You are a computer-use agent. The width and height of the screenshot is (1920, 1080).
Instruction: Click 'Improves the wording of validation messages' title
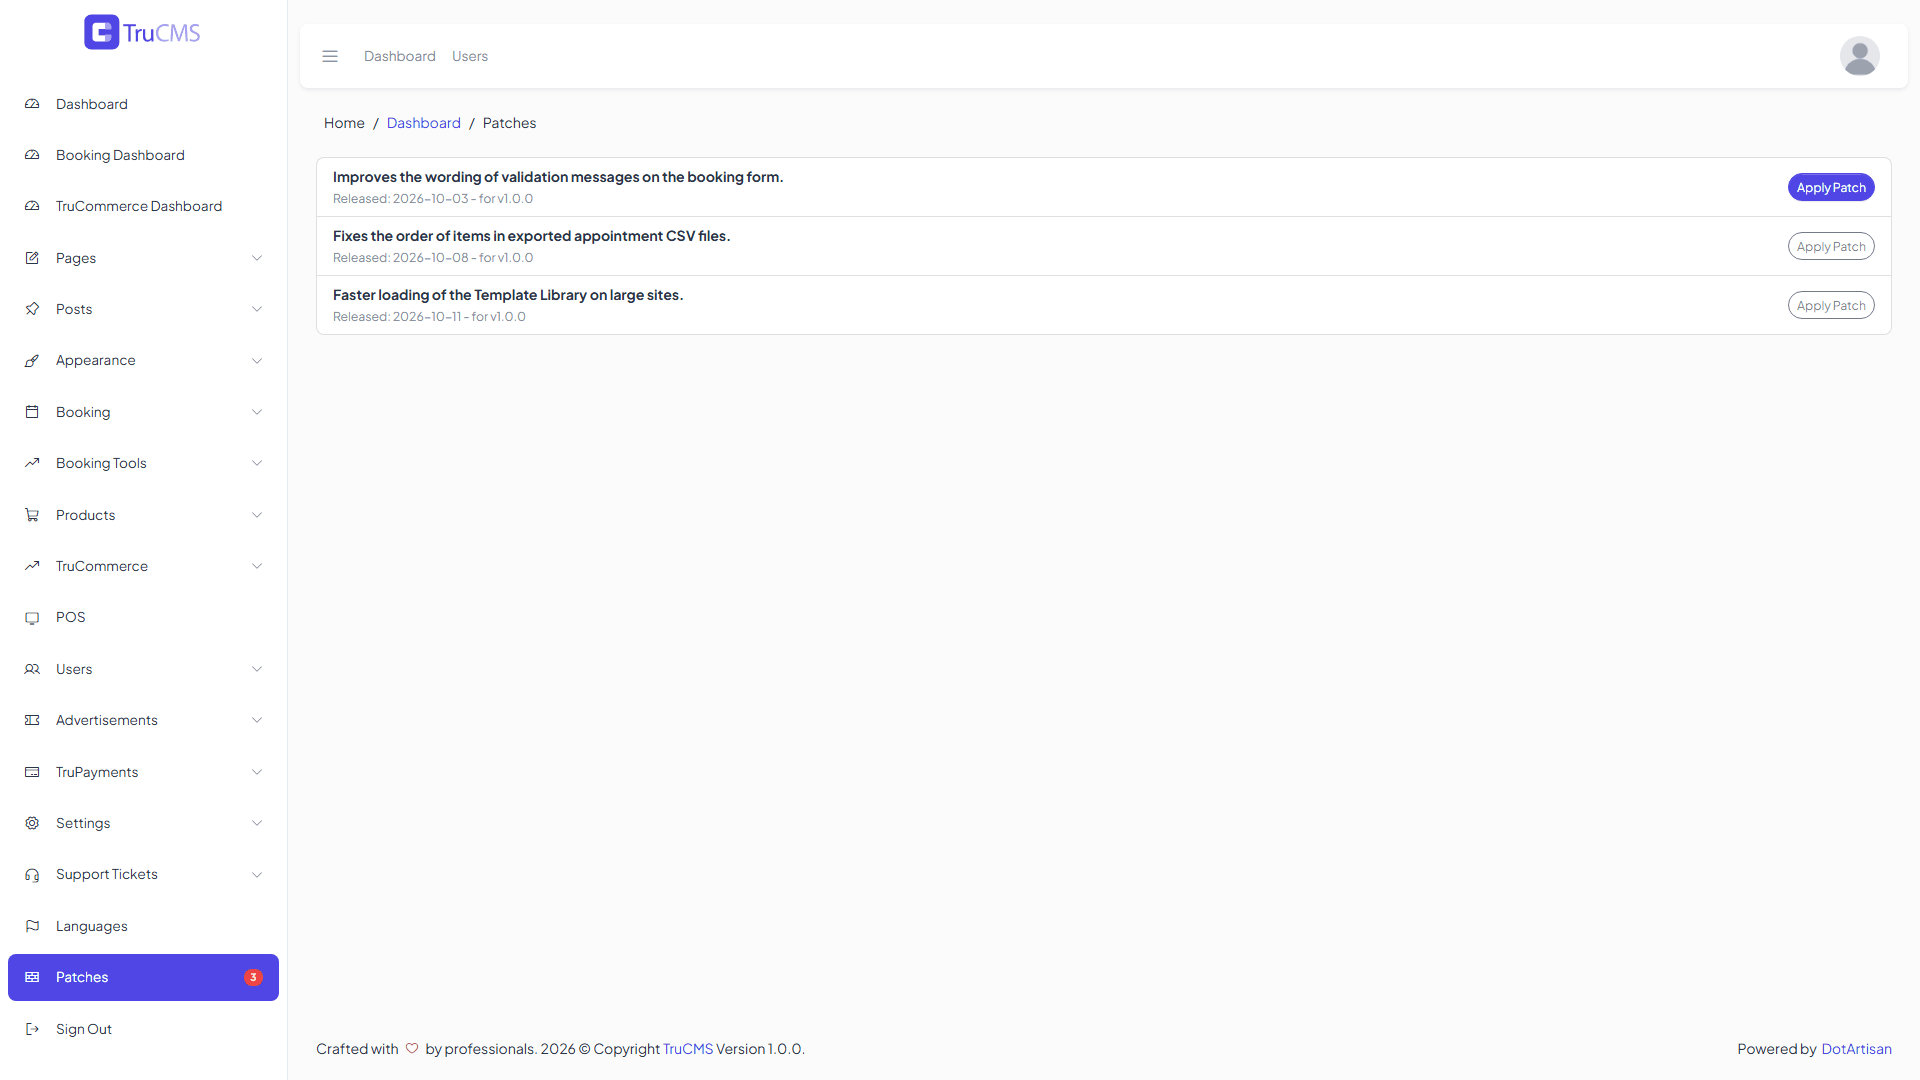(x=558, y=177)
